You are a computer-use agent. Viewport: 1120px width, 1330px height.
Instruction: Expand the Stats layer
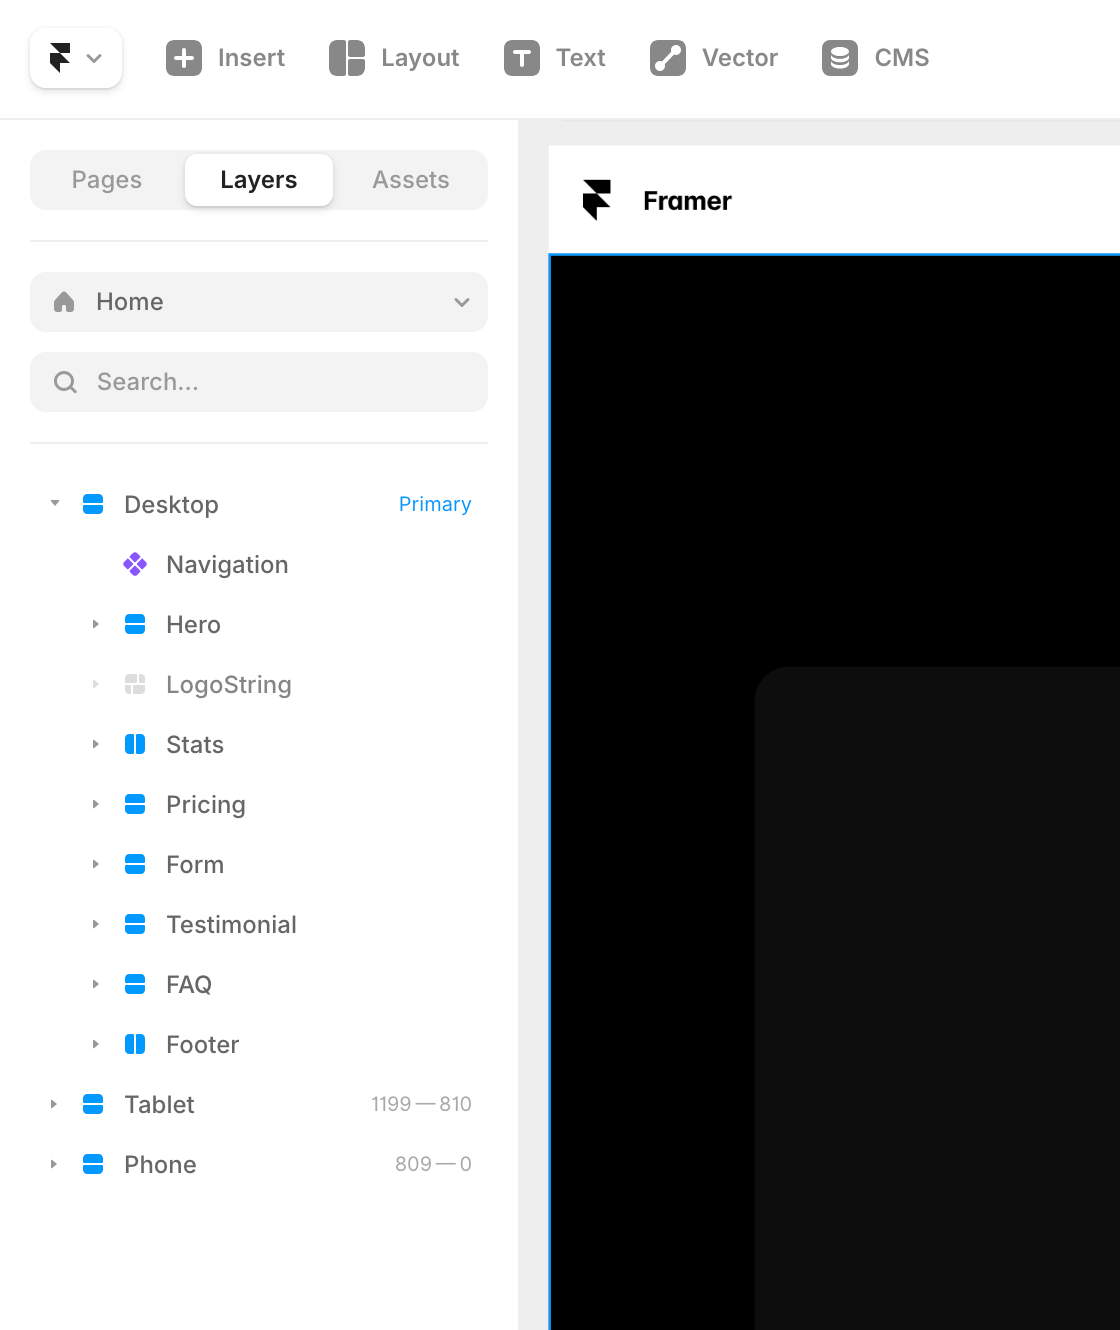tap(96, 744)
